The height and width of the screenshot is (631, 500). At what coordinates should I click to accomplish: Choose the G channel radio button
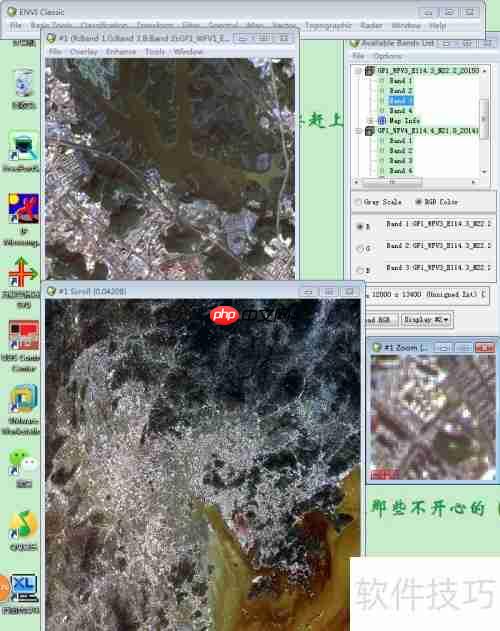[x=360, y=248]
